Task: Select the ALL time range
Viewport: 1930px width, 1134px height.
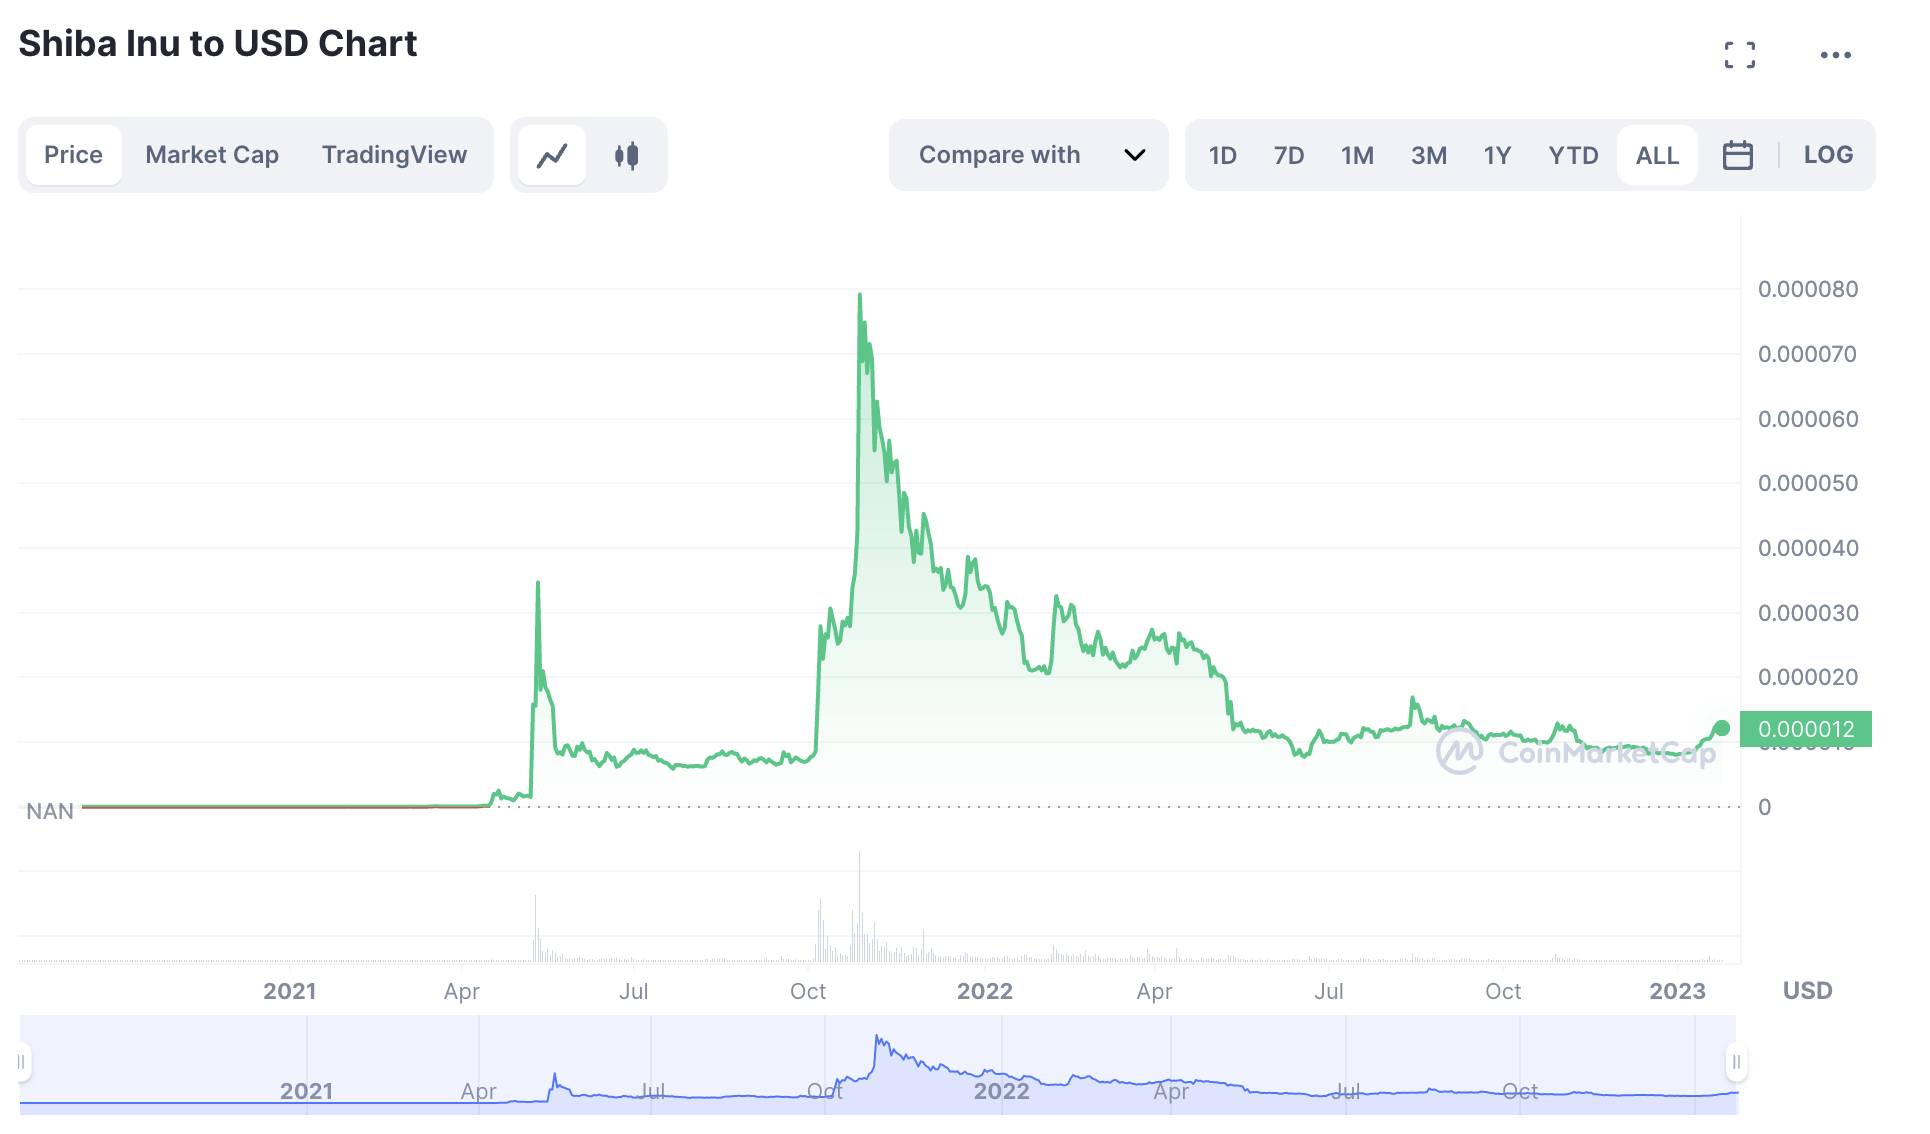Action: 1657,155
